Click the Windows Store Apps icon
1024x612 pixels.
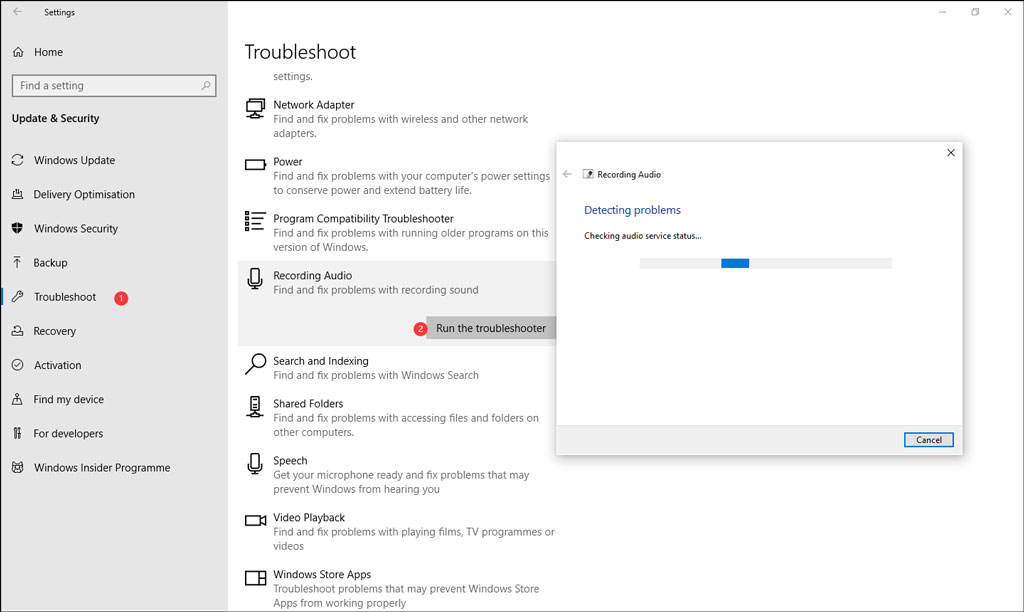pos(255,578)
